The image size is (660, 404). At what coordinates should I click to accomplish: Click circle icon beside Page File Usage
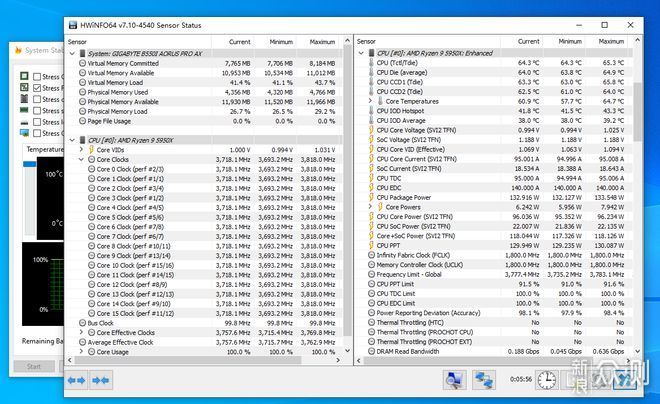pos(82,121)
